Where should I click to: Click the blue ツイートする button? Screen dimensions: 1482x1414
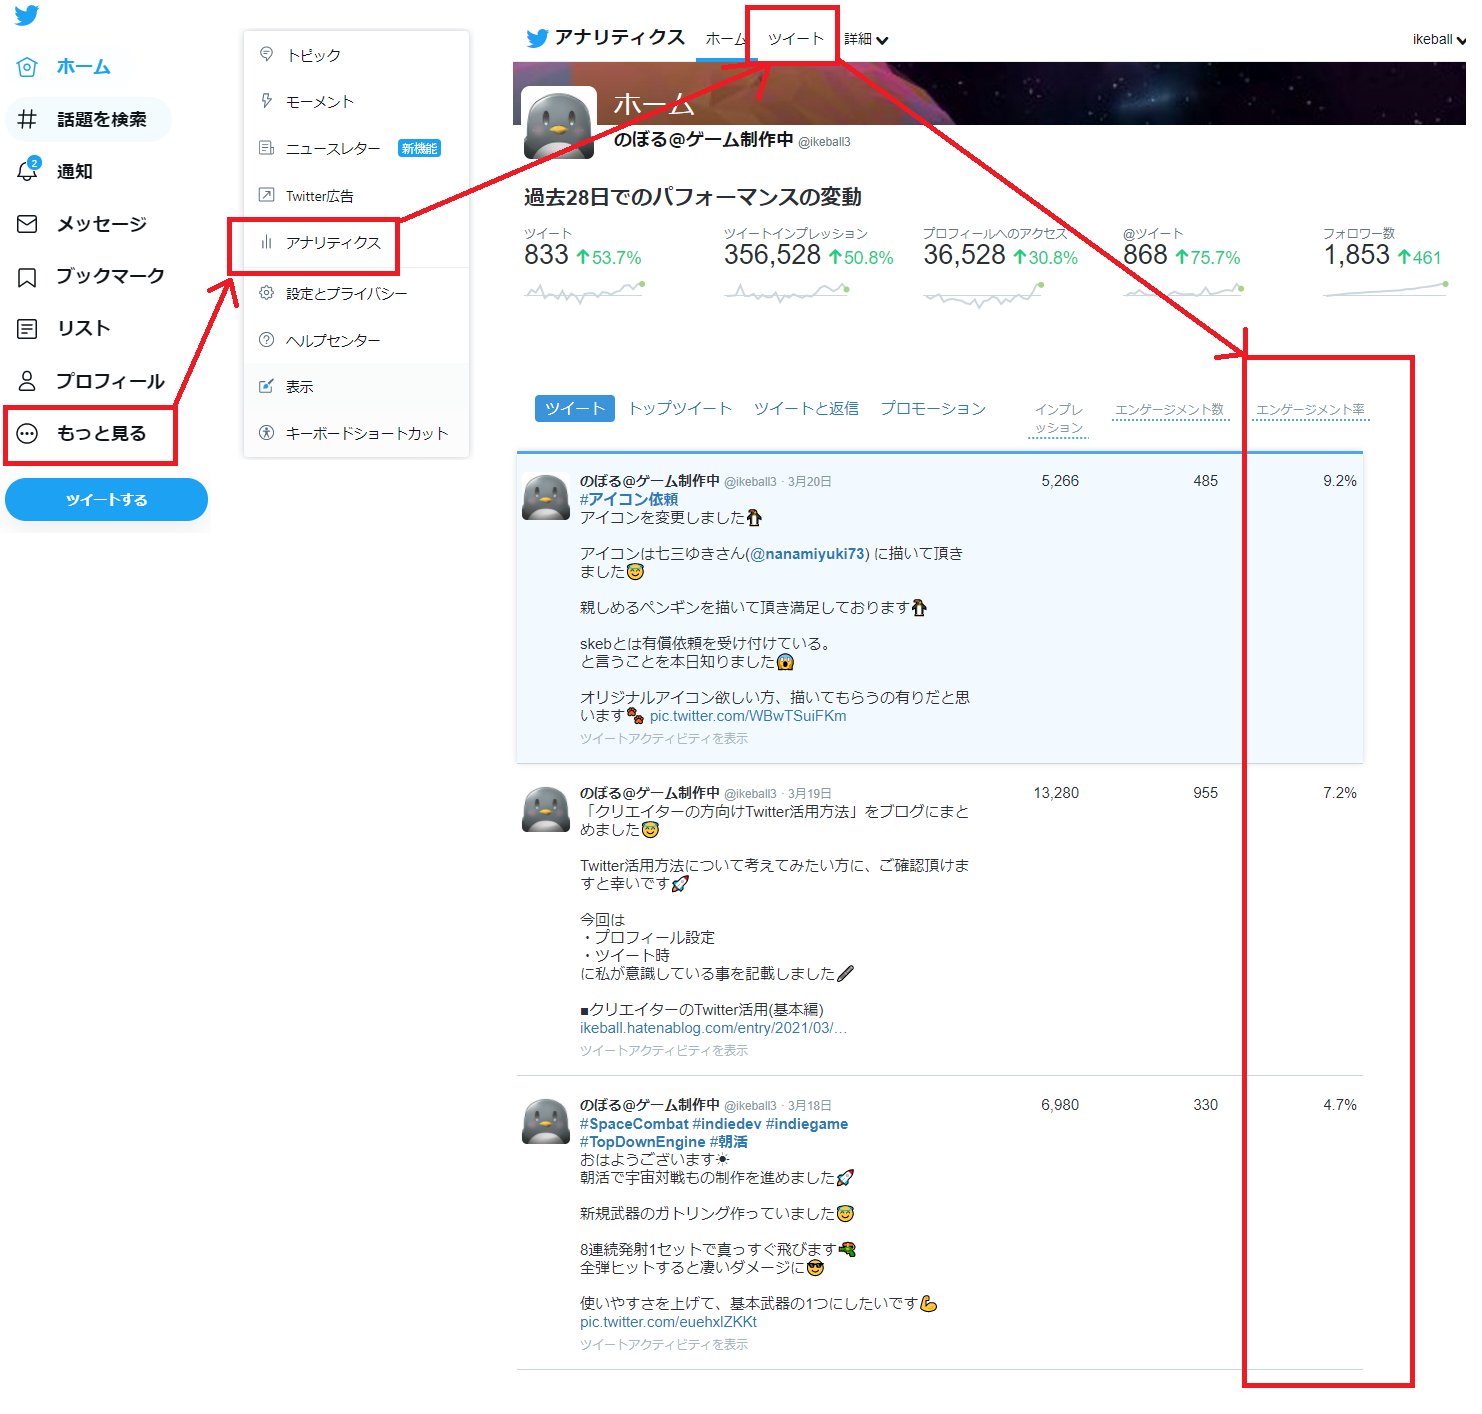coord(106,499)
